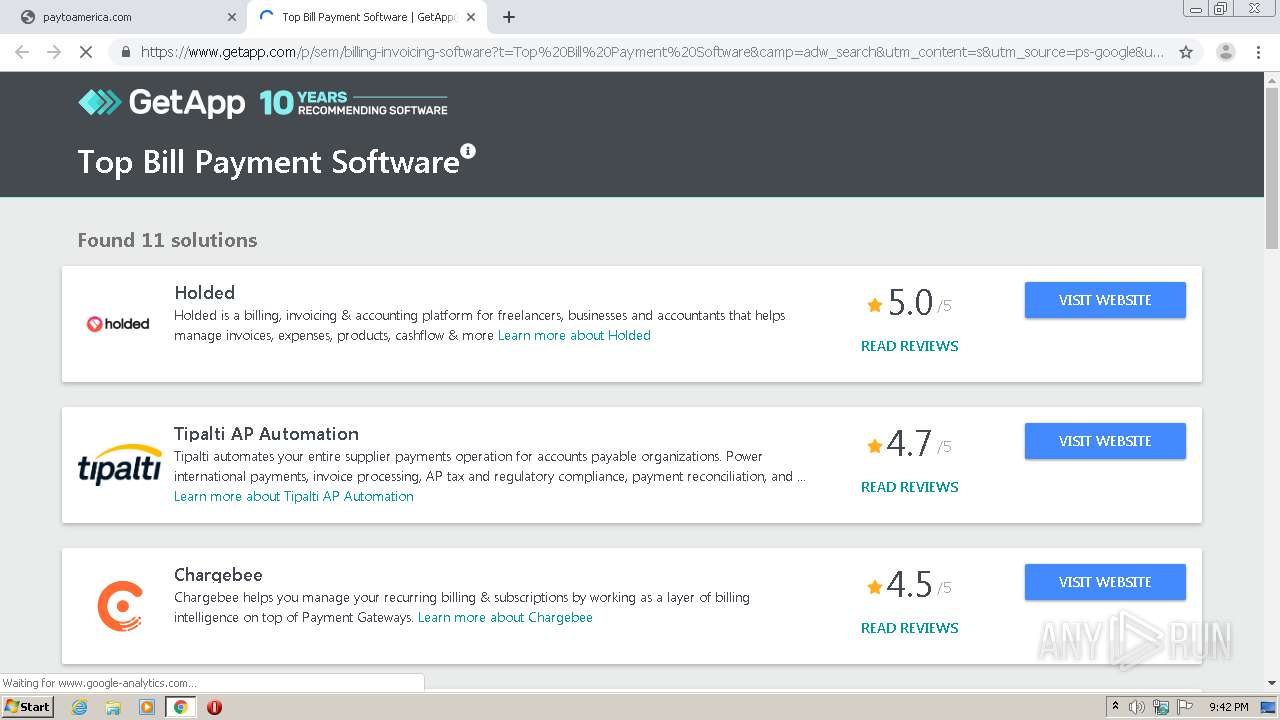Bookmark this page with the star icon

pos(1186,52)
